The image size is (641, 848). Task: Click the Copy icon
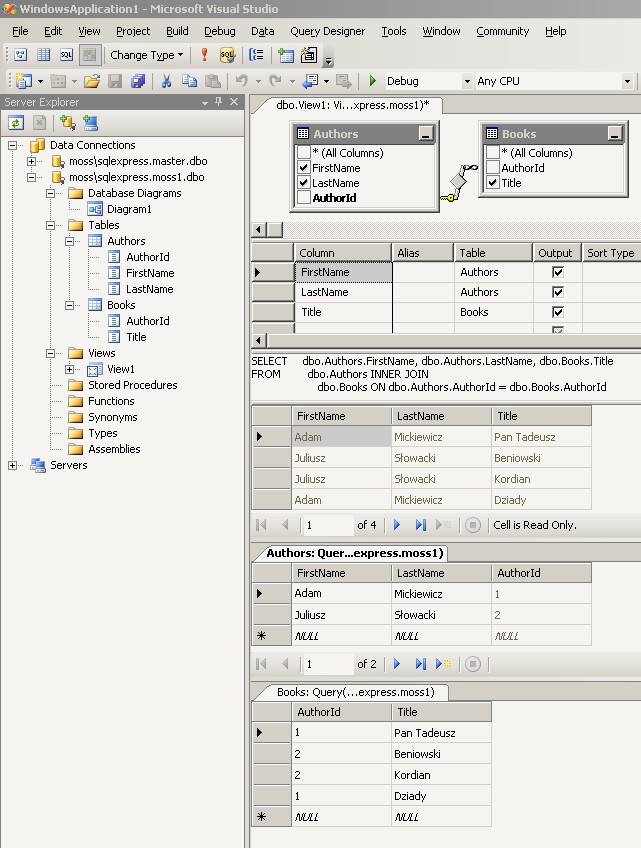click(189, 81)
